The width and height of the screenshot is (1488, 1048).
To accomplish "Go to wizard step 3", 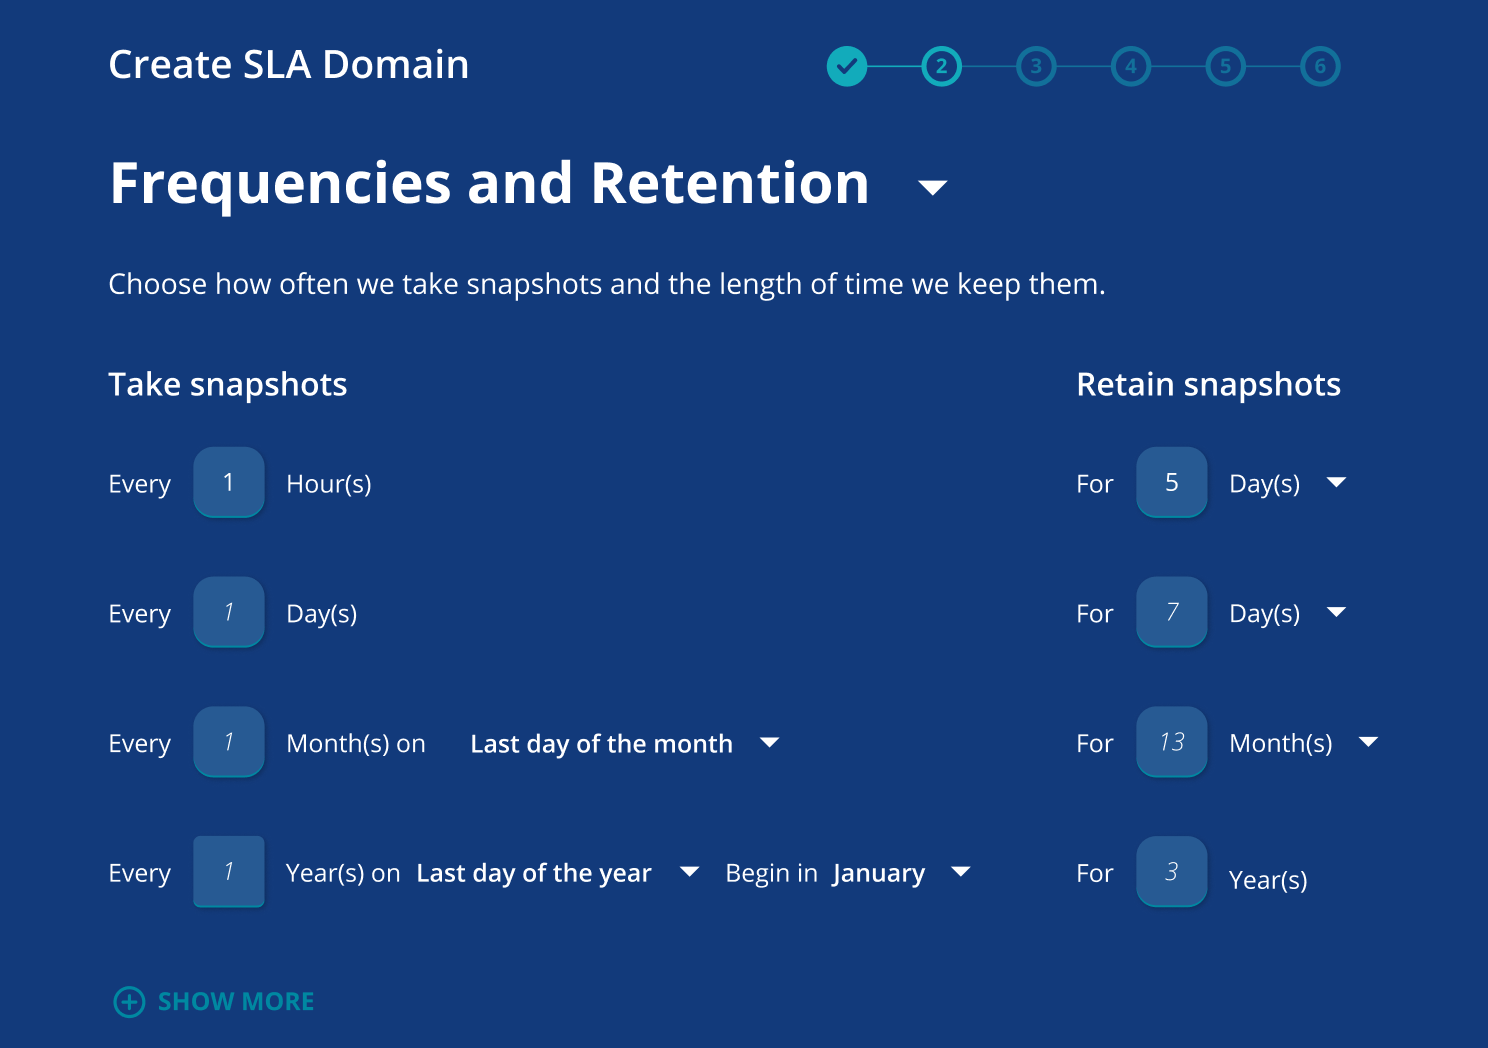I will point(1036,67).
